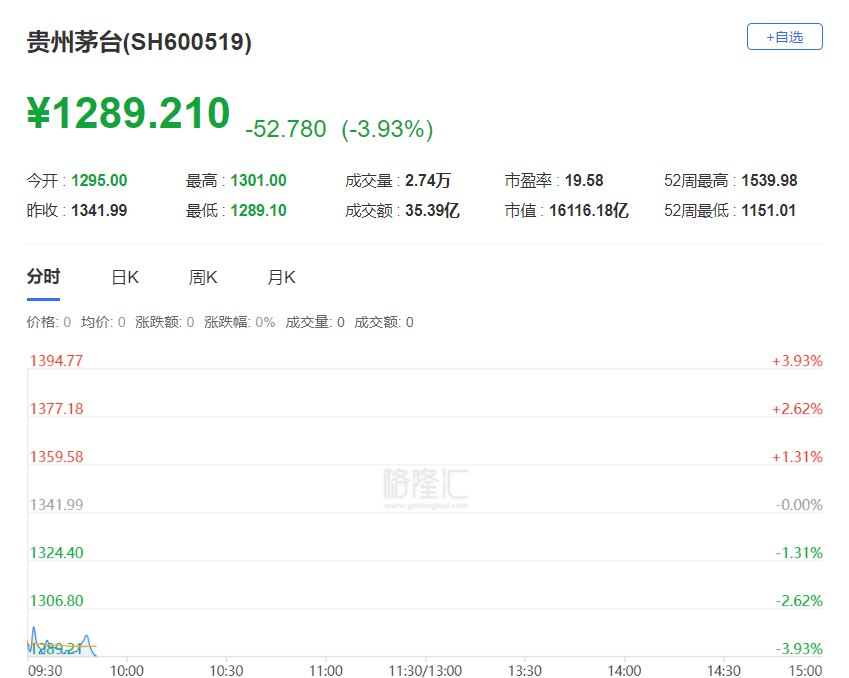The height and width of the screenshot is (678, 849).
Task: Click the stock title 贵州茅台(SH600519)
Action: pos(139,42)
